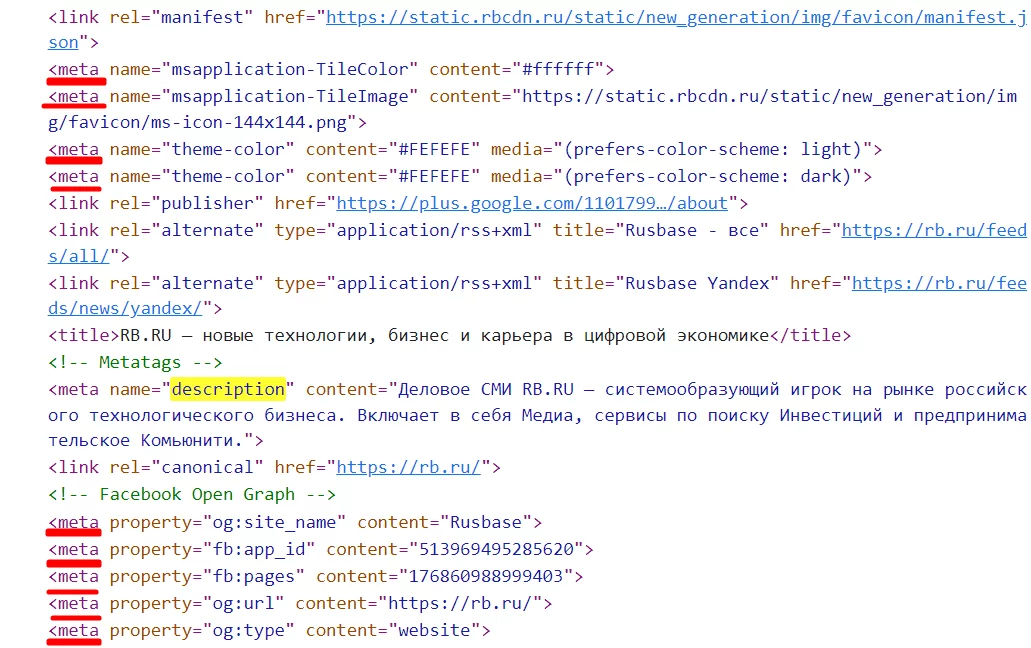Click the highlighted word description
This screenshot has height=648, width=1031.
pyautogui.click(x=228, y=390)
